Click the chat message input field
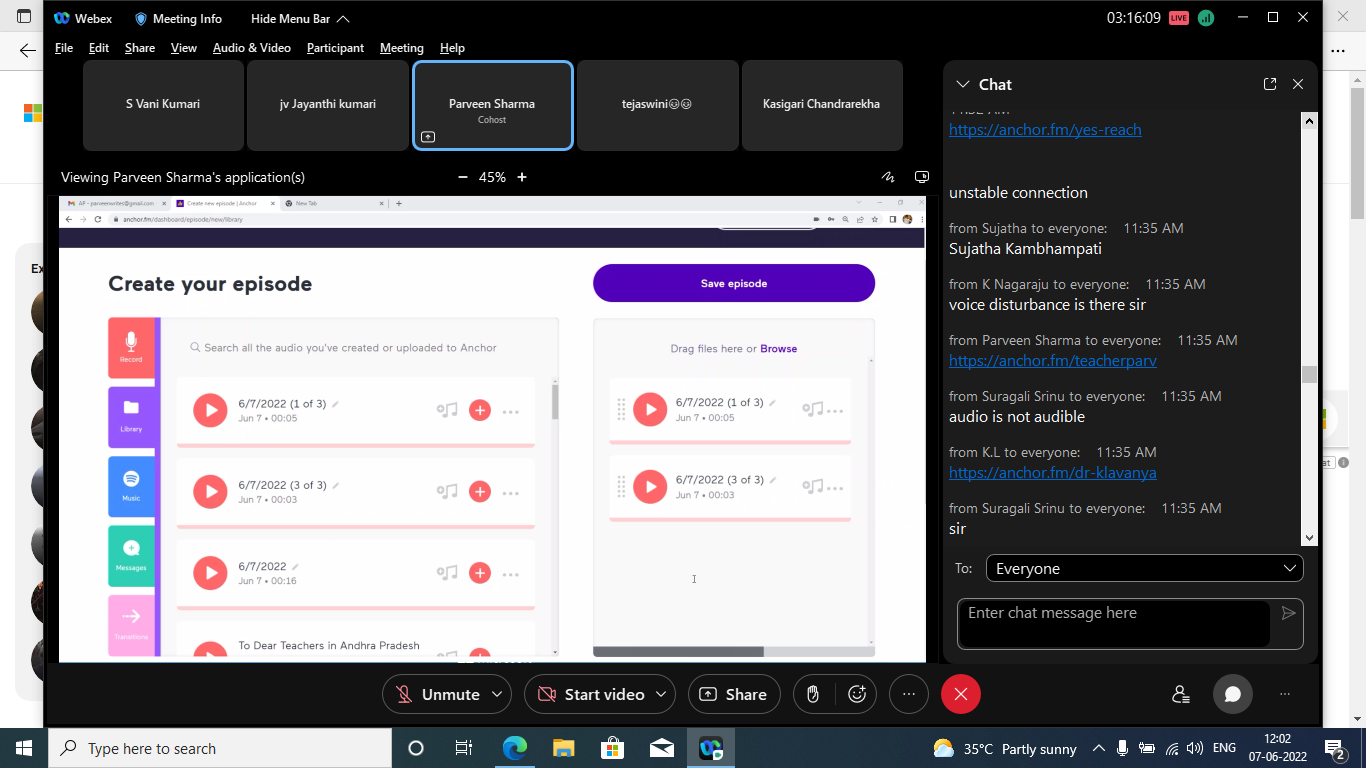This screenshot has height=768, width=1366. [1114, 624]
